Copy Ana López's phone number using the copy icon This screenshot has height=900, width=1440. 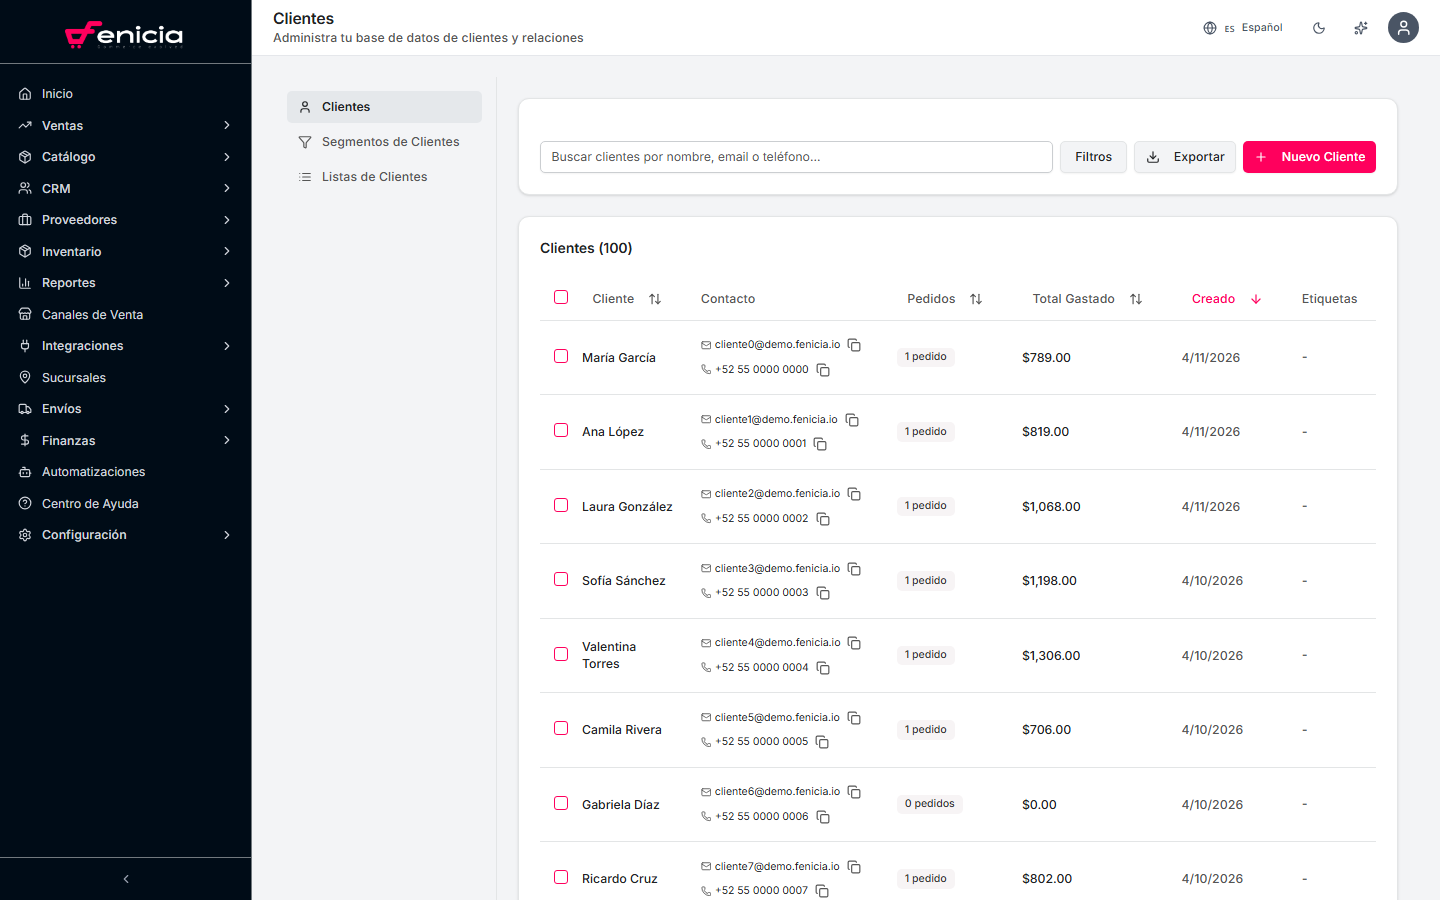(821, 443)
